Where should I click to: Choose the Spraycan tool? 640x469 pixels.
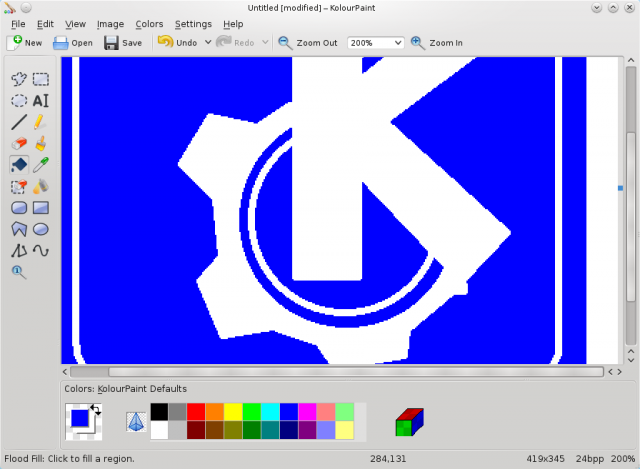click(41, 186)
